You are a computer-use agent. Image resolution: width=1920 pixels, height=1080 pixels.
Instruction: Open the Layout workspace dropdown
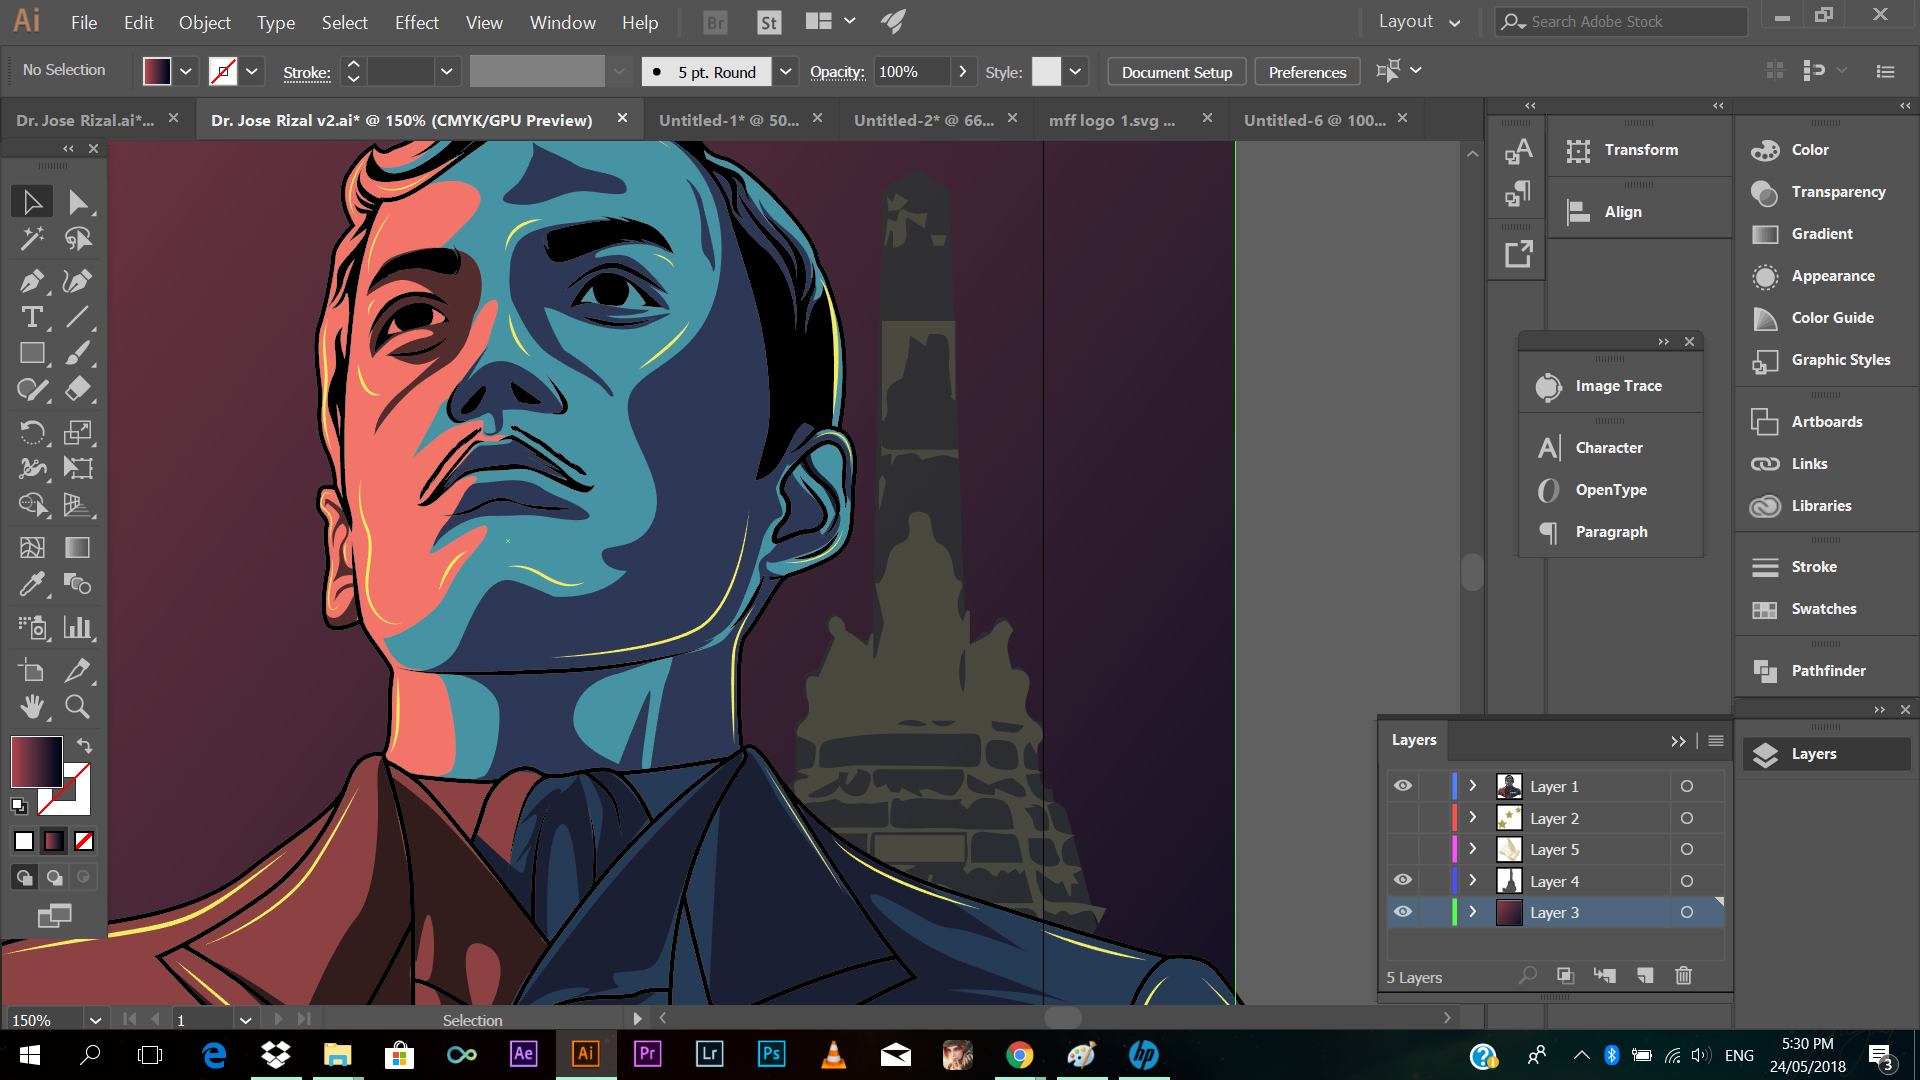point(1419,21)
